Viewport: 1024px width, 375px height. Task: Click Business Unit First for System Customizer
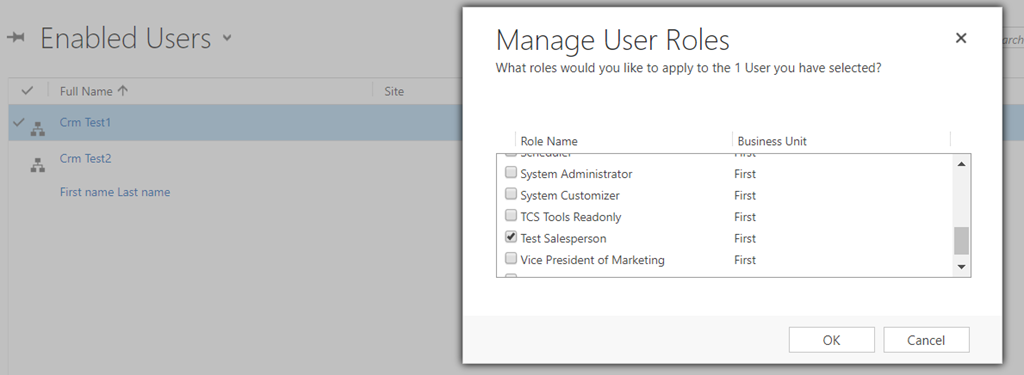(744, 195)
